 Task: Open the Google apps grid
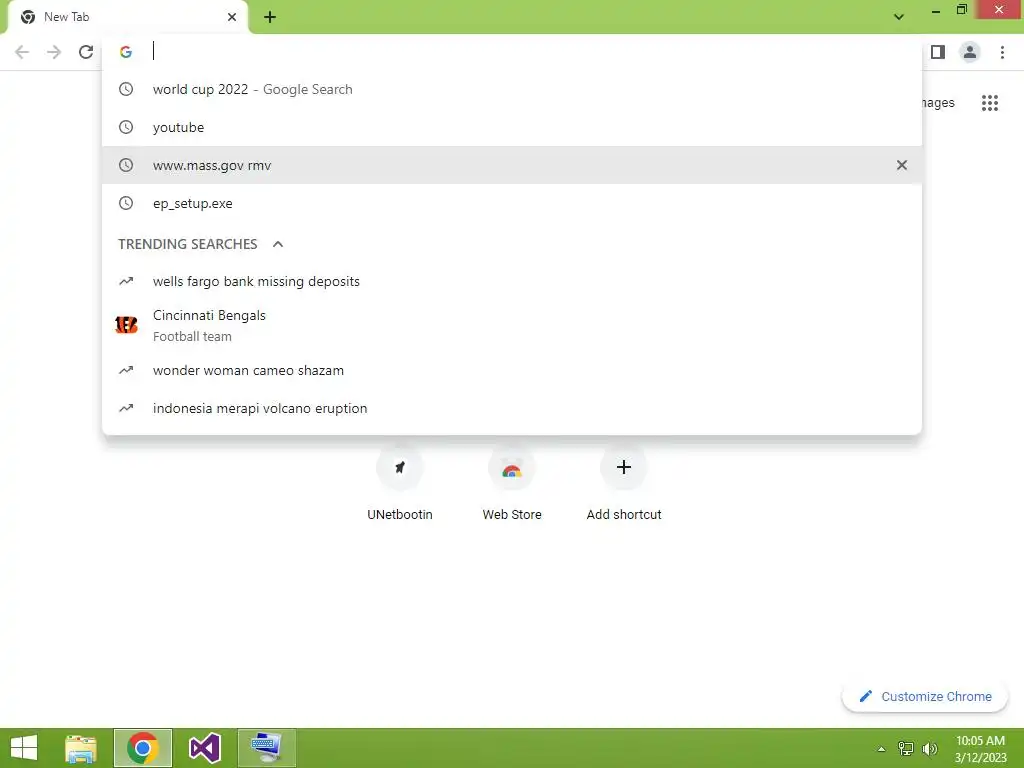(x=989, y=103)
